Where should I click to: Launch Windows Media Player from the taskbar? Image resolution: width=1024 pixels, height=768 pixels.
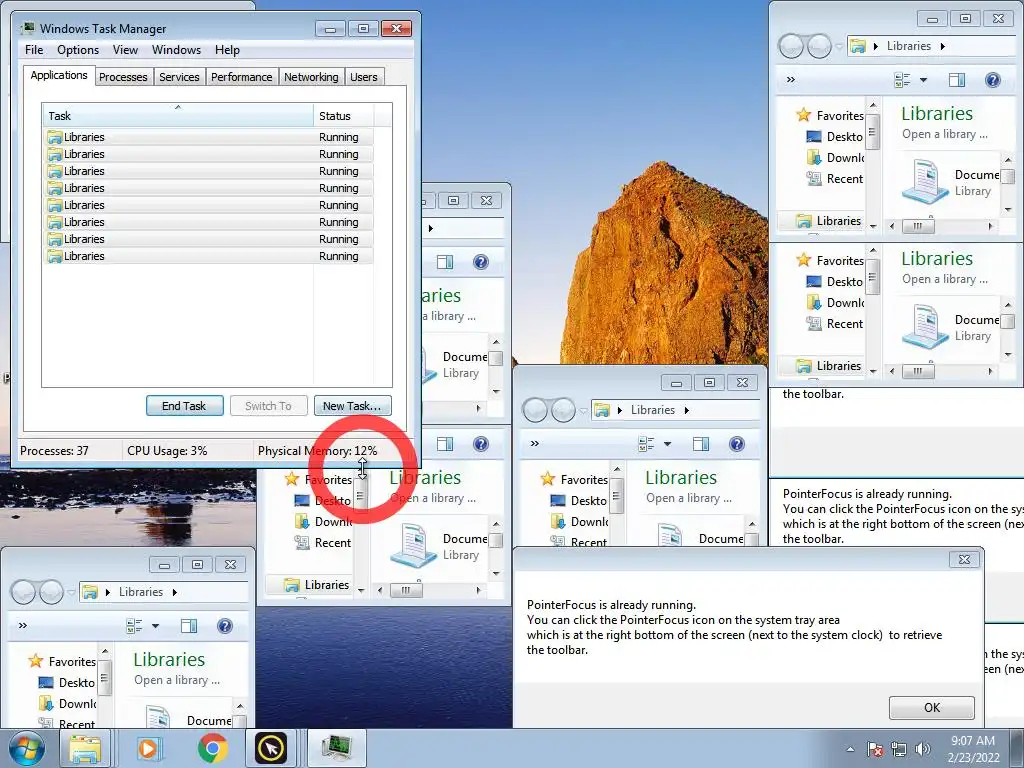[148, 748]
